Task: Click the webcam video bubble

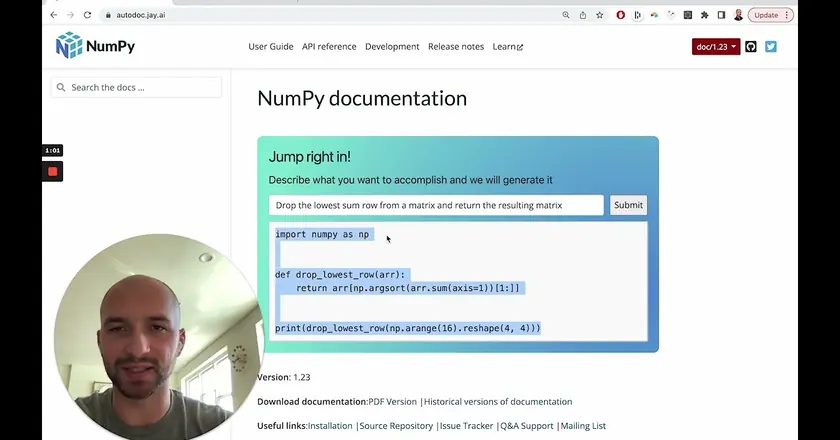Action: click(x=159, y=337)
